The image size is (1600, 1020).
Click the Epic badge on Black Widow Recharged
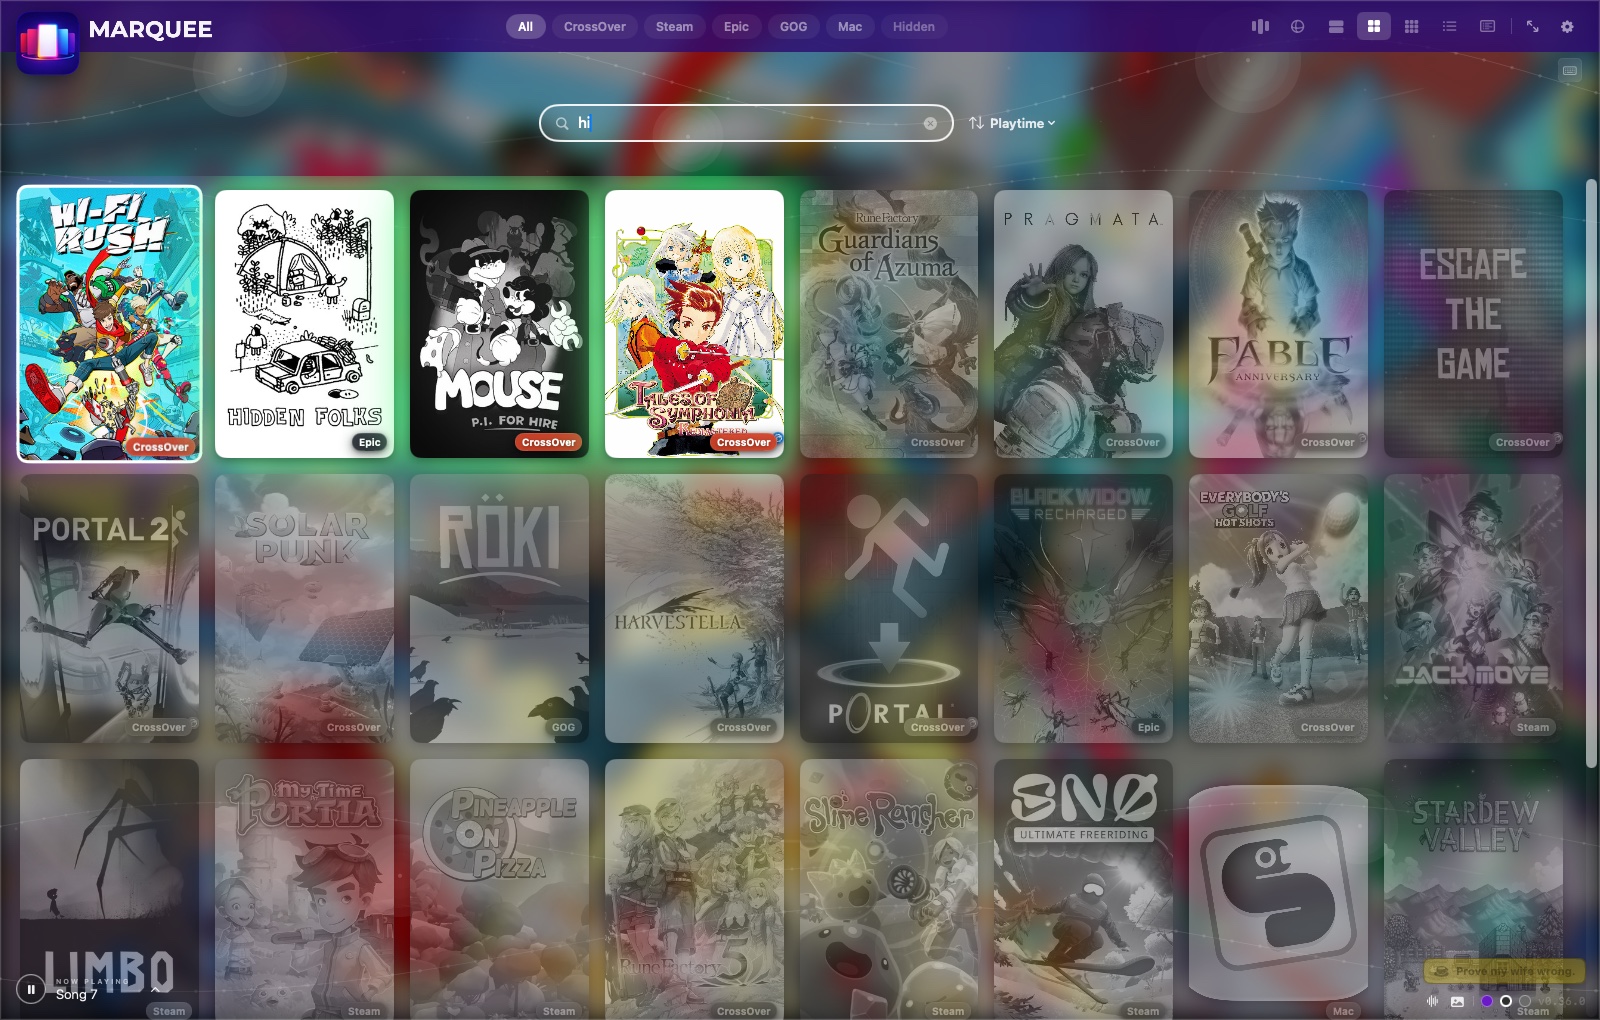1148,727
